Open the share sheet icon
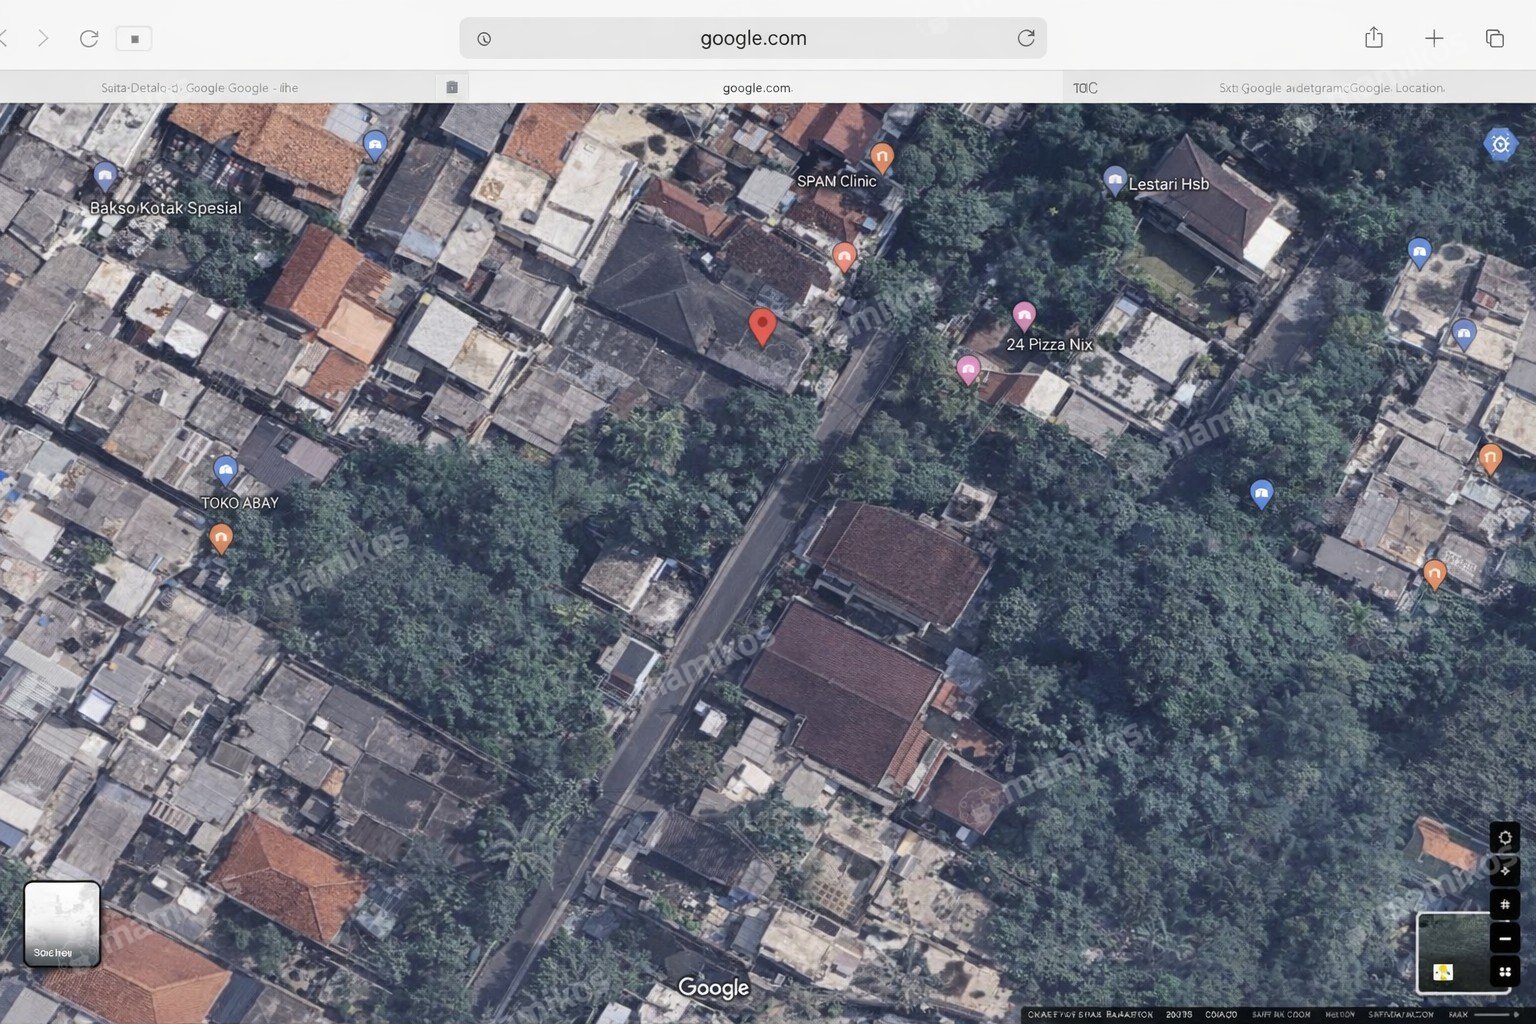Screen dimensions: 1536x1024 (x=1374, y=38)
